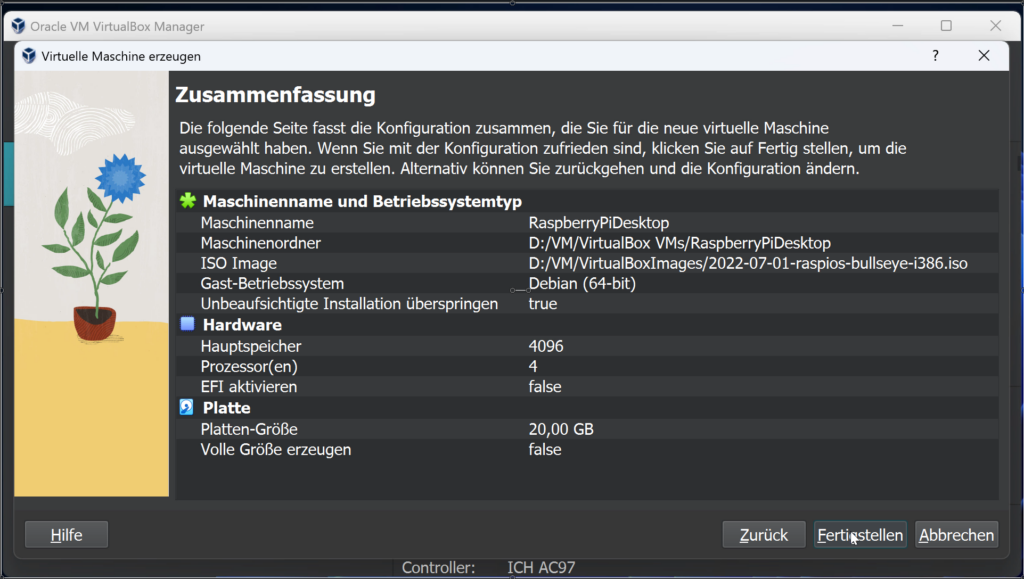This screenshot has height=579, width=1024.
Task: Click Fertigstellen to create the machine
Action: tap(860, 535)
